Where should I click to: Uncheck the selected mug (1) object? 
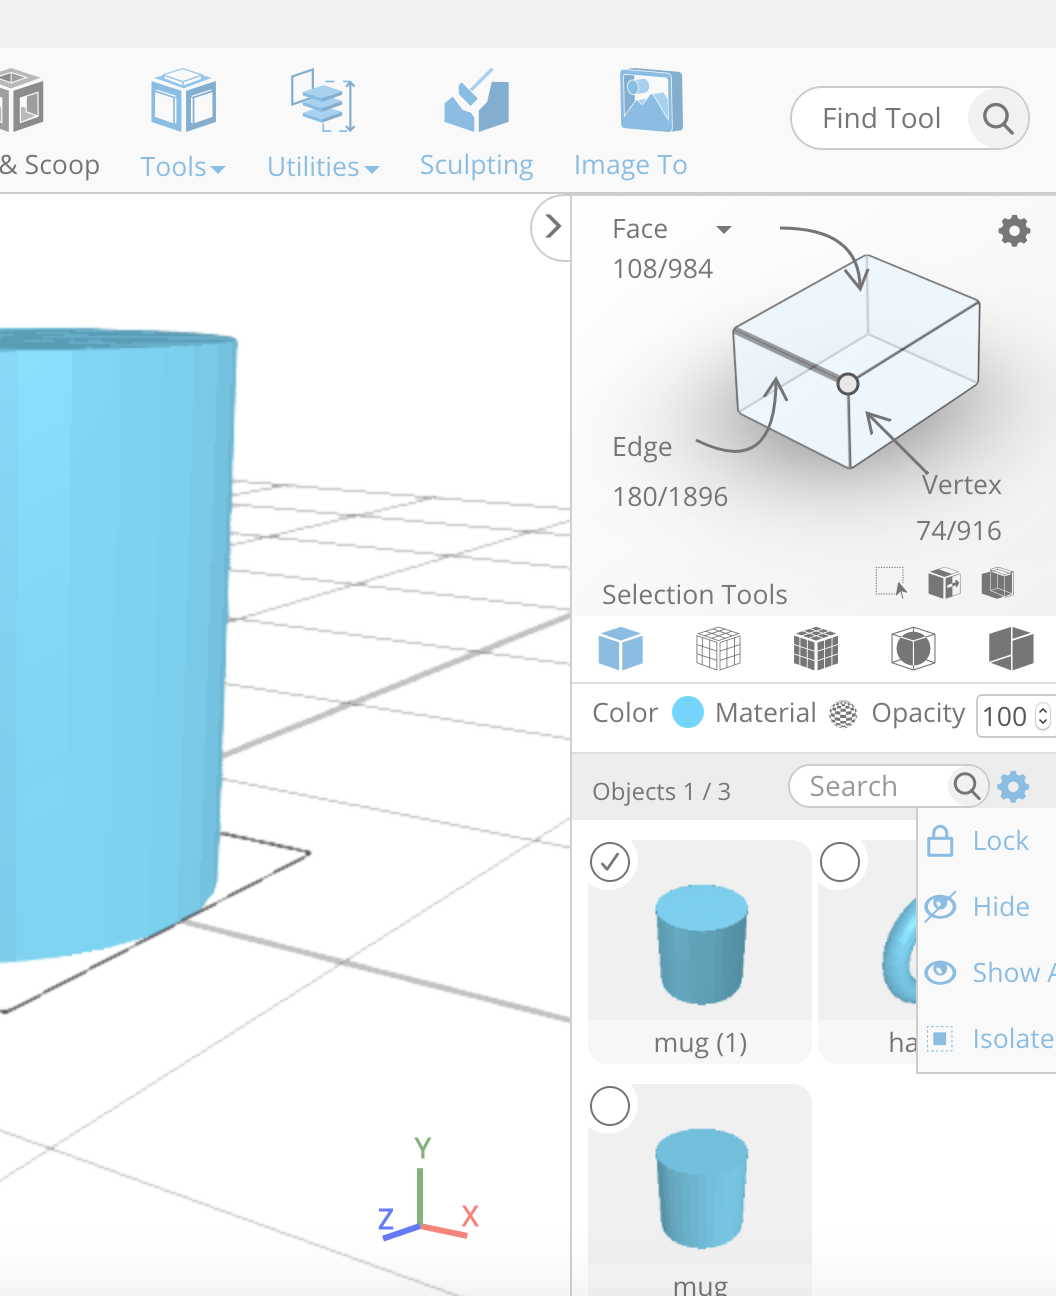click(x=610, y=862)
